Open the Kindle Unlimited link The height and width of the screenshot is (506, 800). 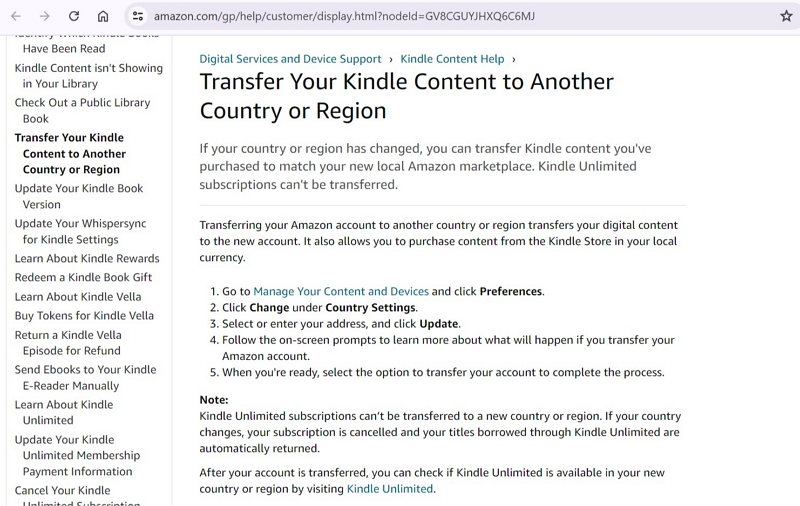pyautogui.click(x=390, y=489)
